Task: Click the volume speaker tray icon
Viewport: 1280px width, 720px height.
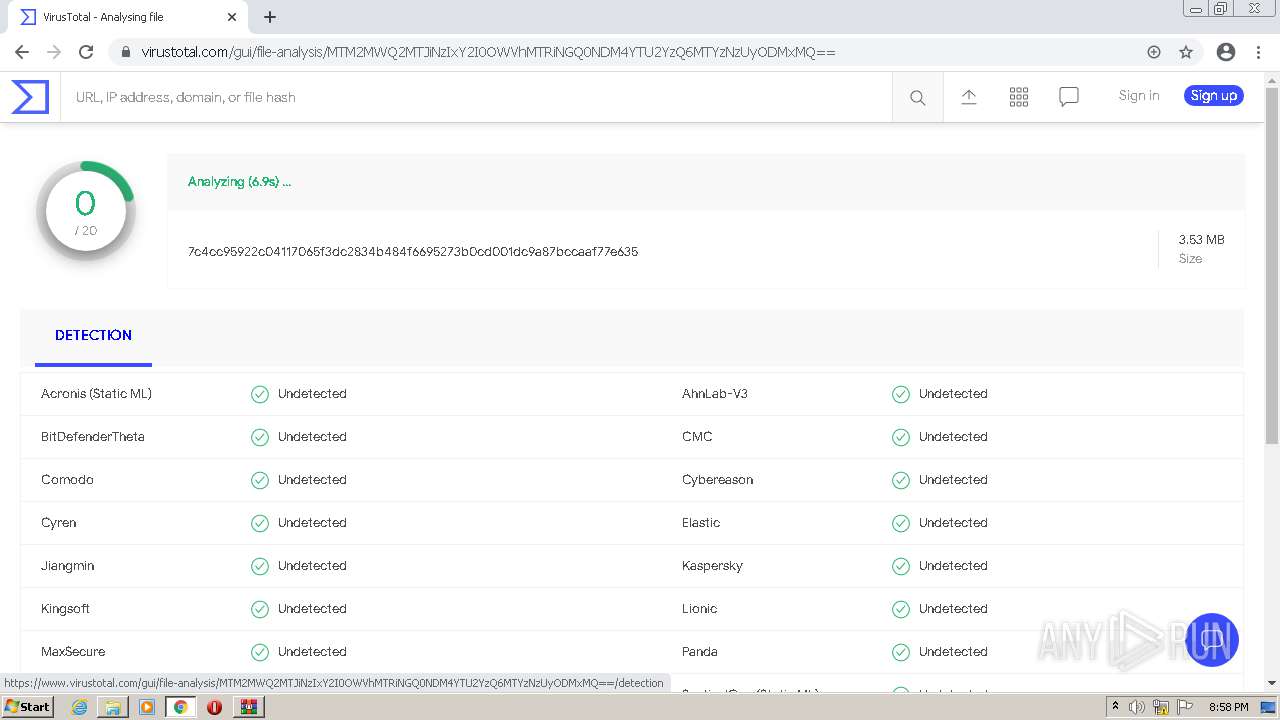Action: (1137, 707)
